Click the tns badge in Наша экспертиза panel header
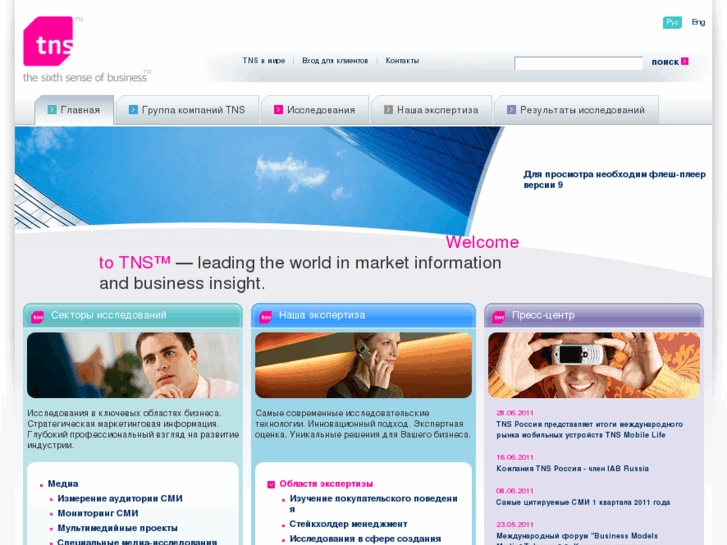This screenshot has height=545, width=727. tap(266, 317)
